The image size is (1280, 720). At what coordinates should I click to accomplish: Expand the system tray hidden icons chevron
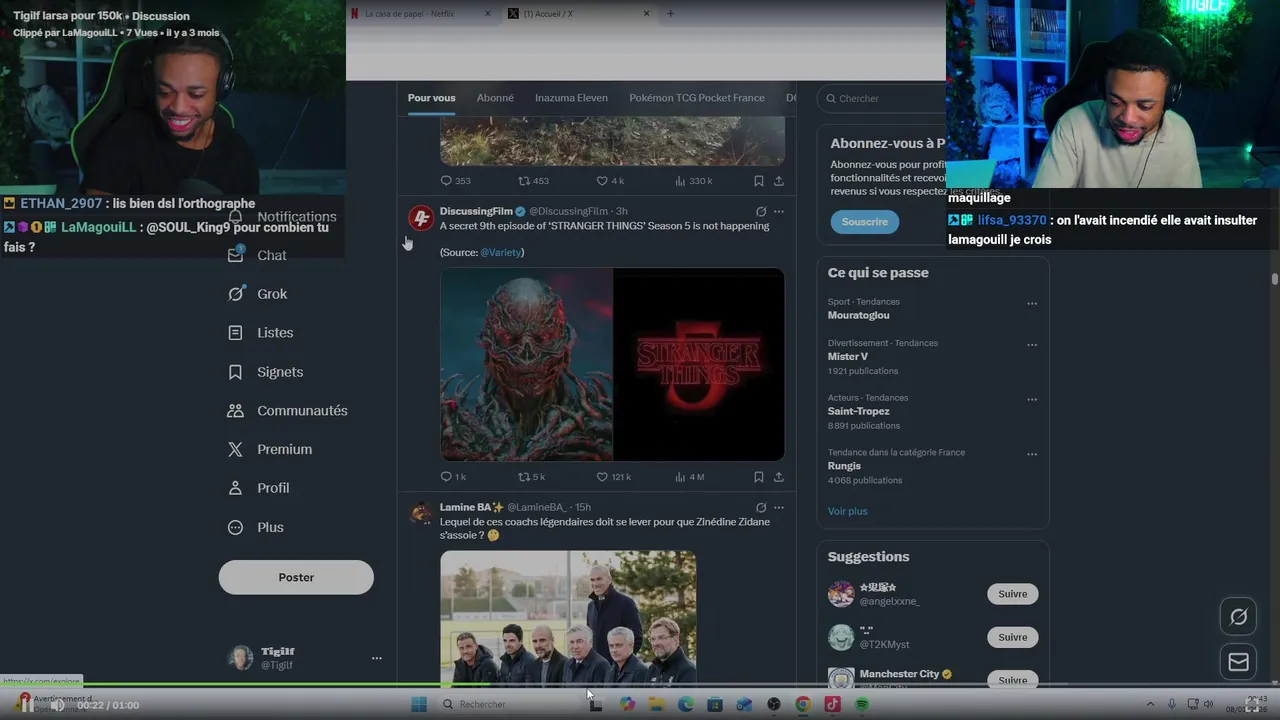(x=1150, y=705)
